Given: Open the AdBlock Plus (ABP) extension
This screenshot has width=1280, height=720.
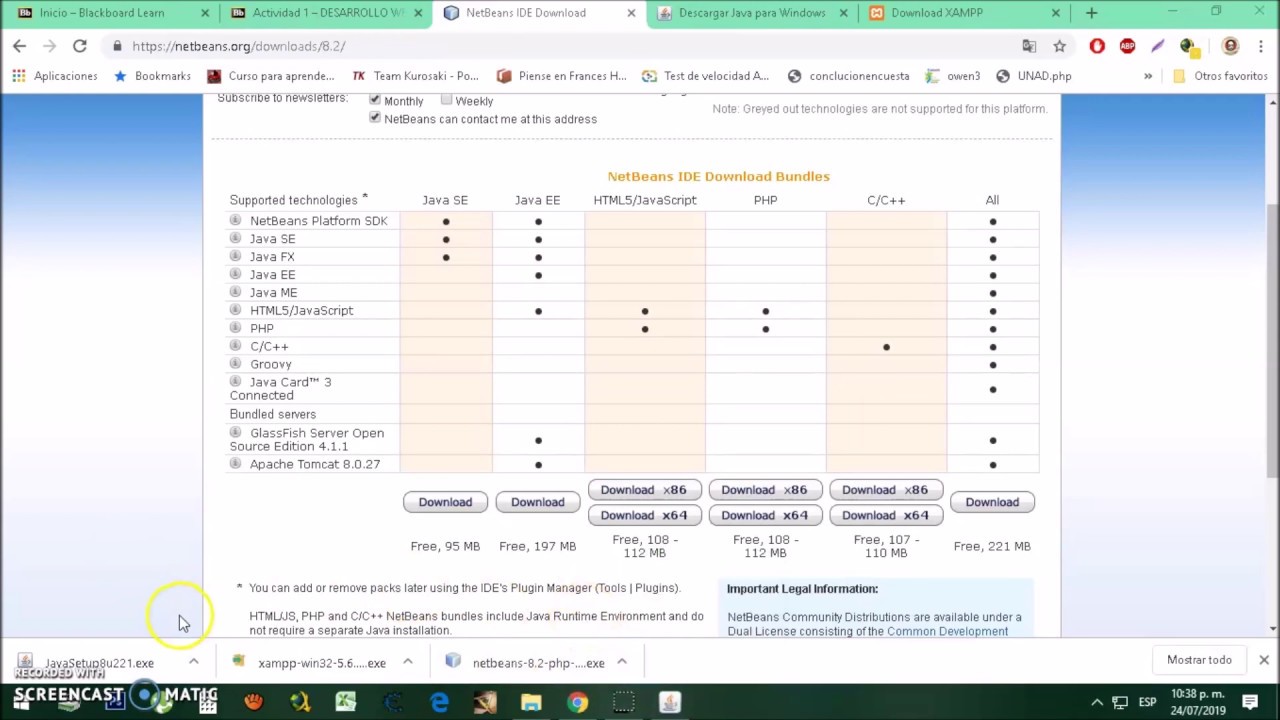Looking at the screenshot, I should (x=1127, y=46).
